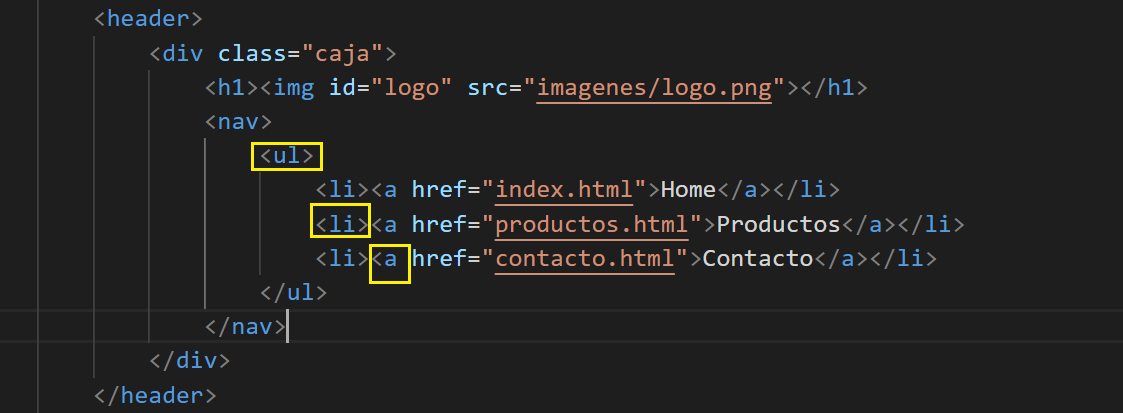Open the productos.html href link
This screenshot has width=1123, height=413.
(x=593, y=223)
